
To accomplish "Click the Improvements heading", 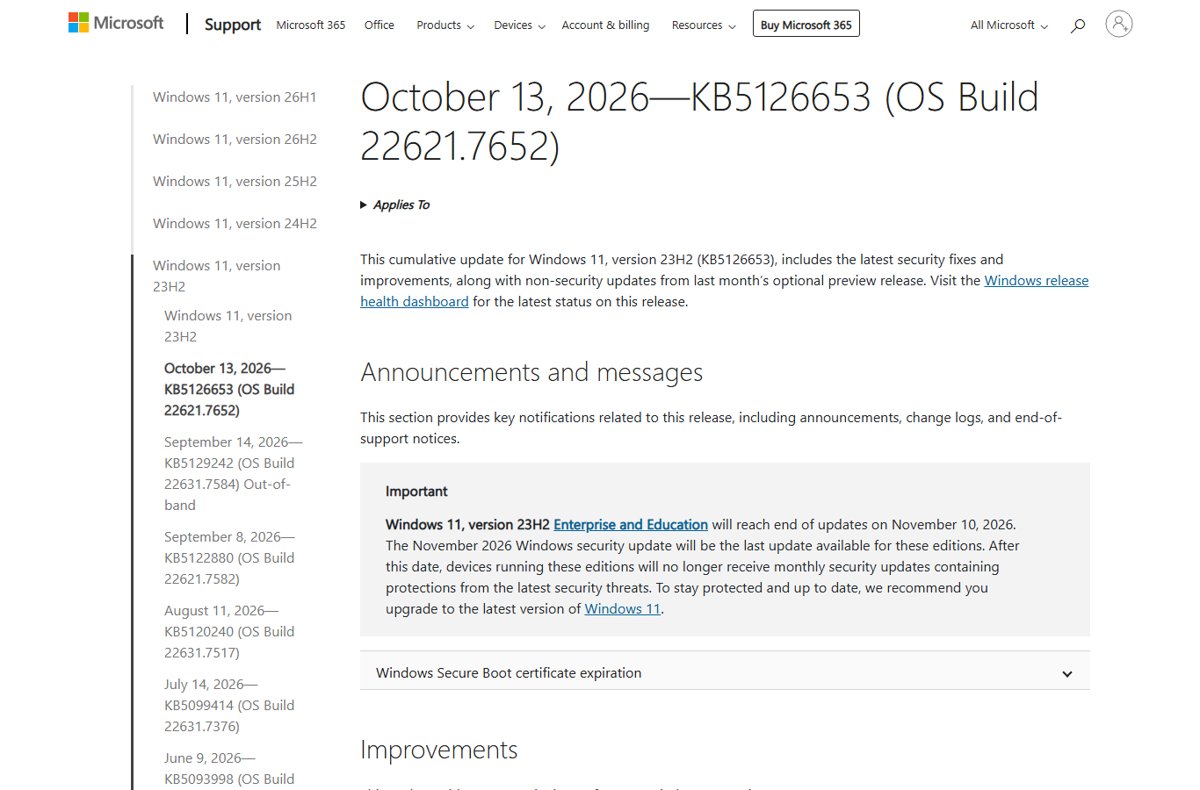I will [x=439, y=750].
